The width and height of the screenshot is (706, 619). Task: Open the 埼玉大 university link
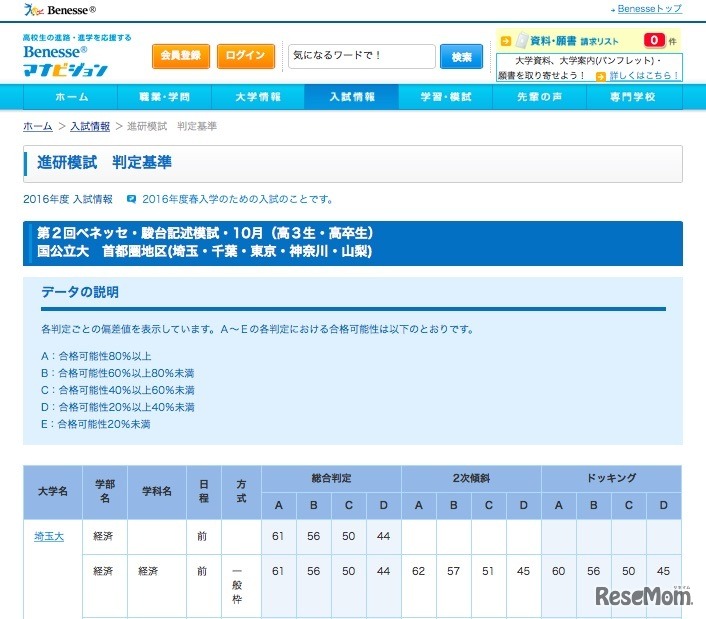click(x=49, y=536)
